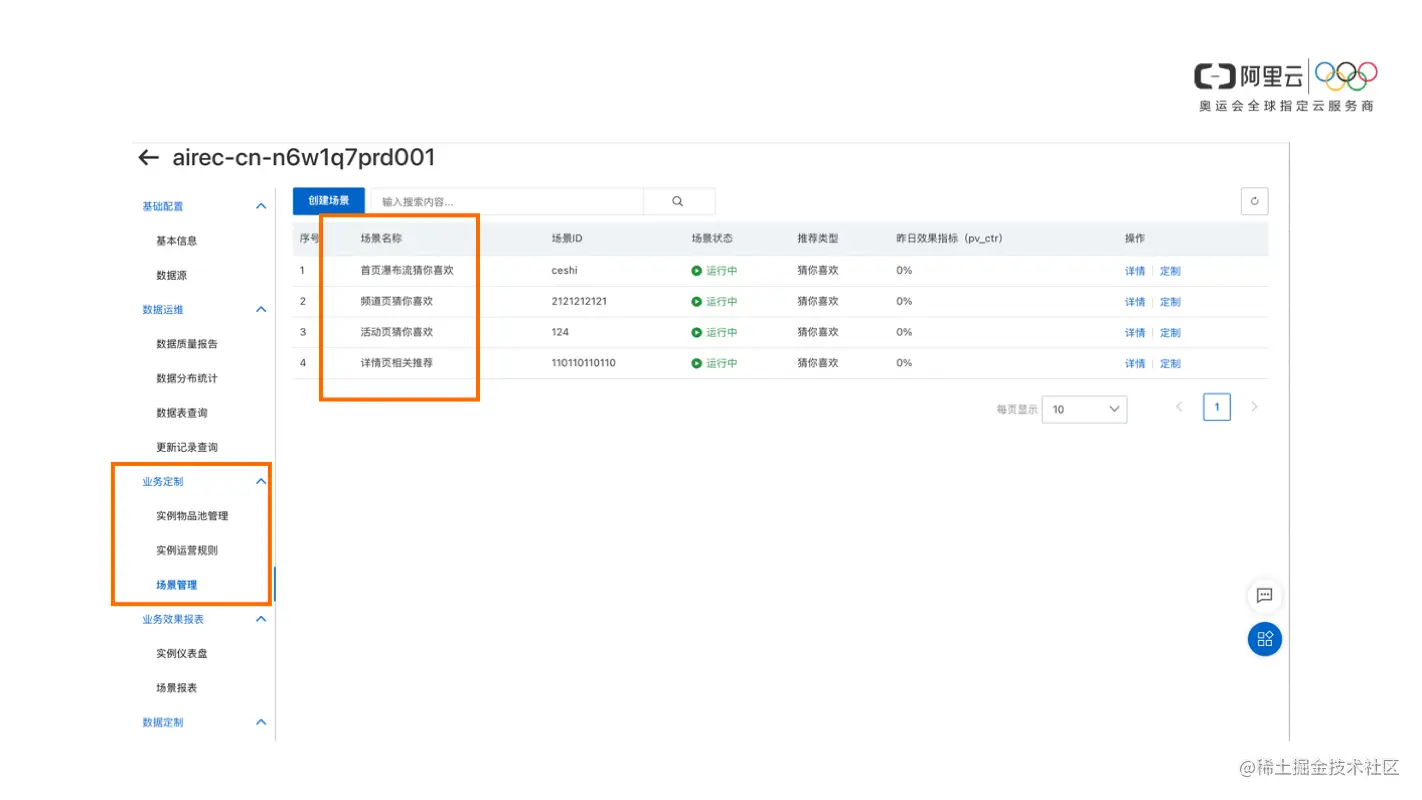Click the 场景名称 column header
The image size is (1422, 800).
pyautogui.click(x=381, y=239)
